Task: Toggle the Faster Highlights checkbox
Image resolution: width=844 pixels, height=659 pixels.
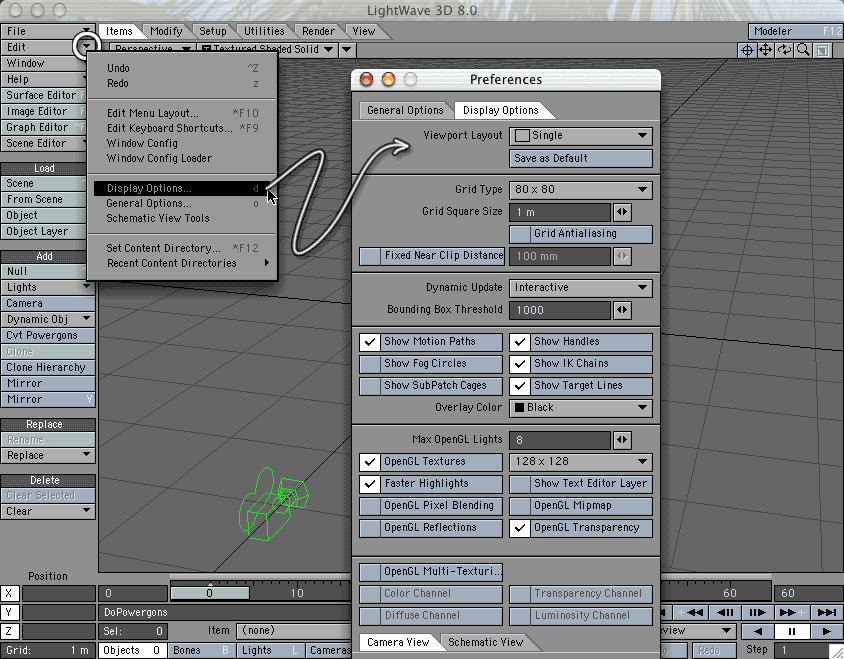Action: click(x=370, y=484)
